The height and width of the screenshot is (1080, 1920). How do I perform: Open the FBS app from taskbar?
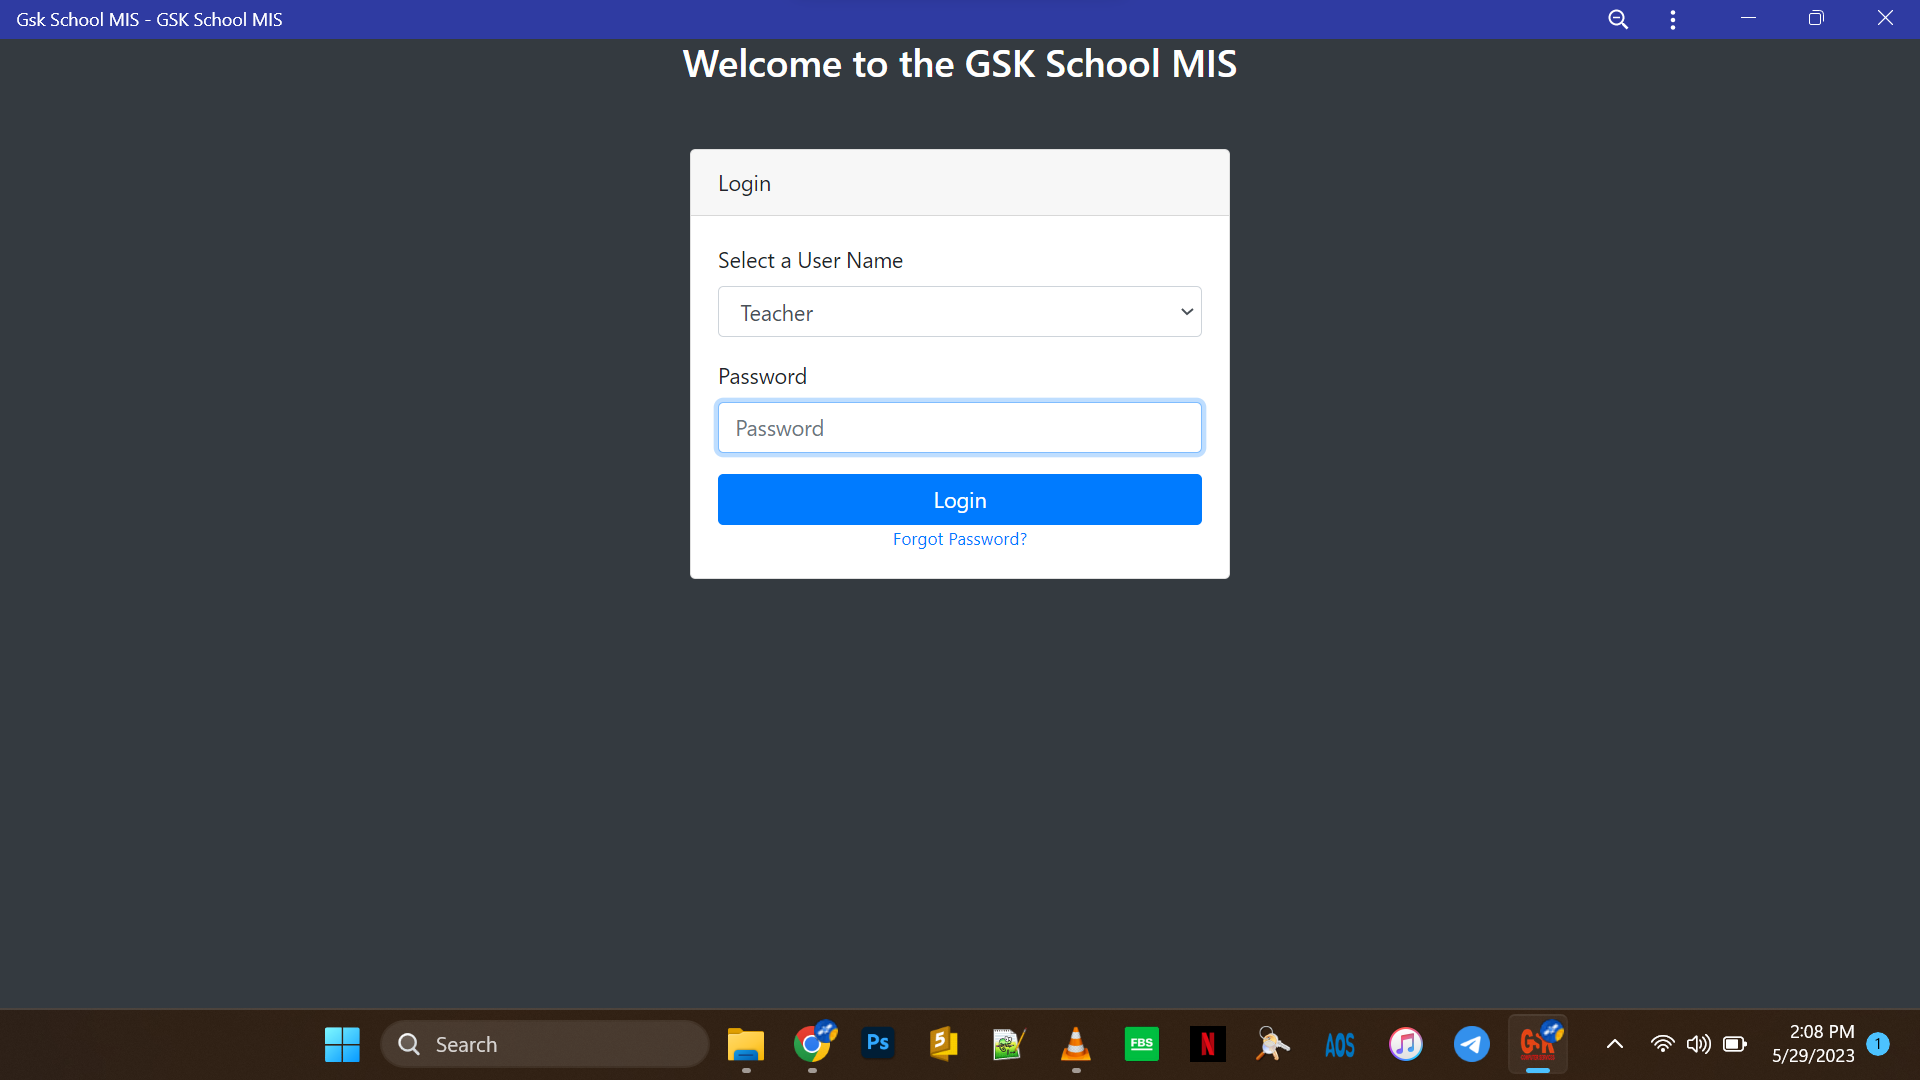point(1141,1044)
